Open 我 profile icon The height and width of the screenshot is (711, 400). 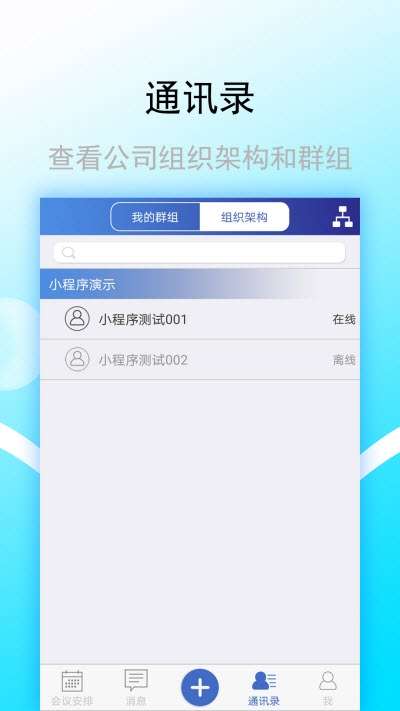tap(328, 681)
